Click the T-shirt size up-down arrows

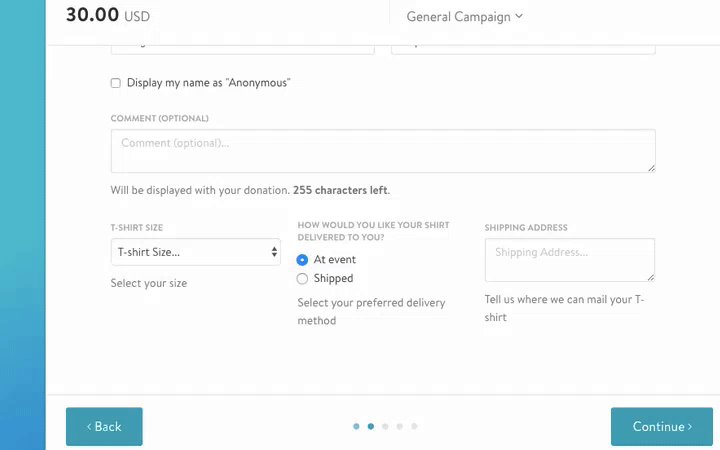274,252
